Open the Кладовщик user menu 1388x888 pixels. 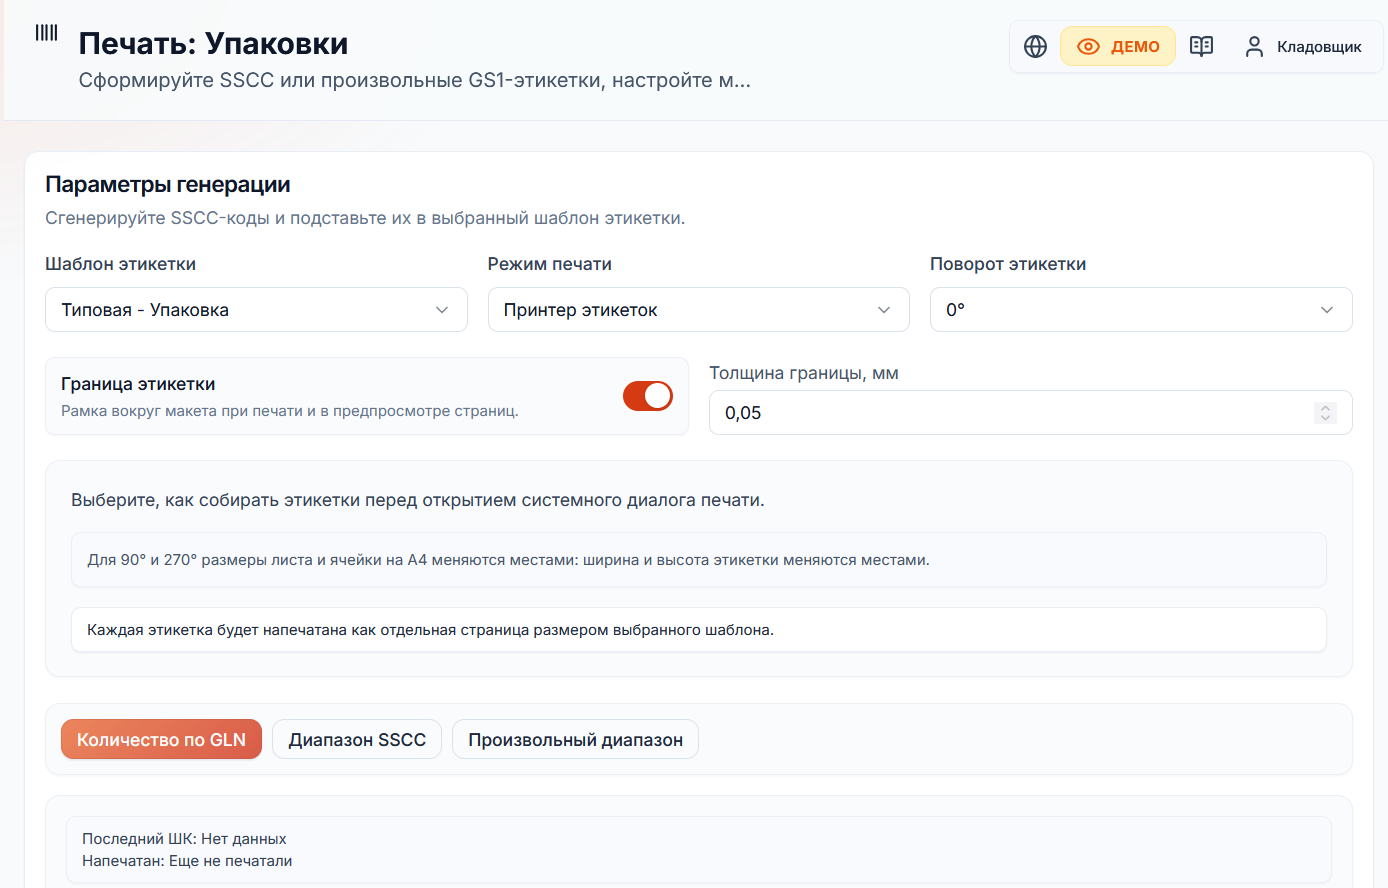coord(1303,46)
